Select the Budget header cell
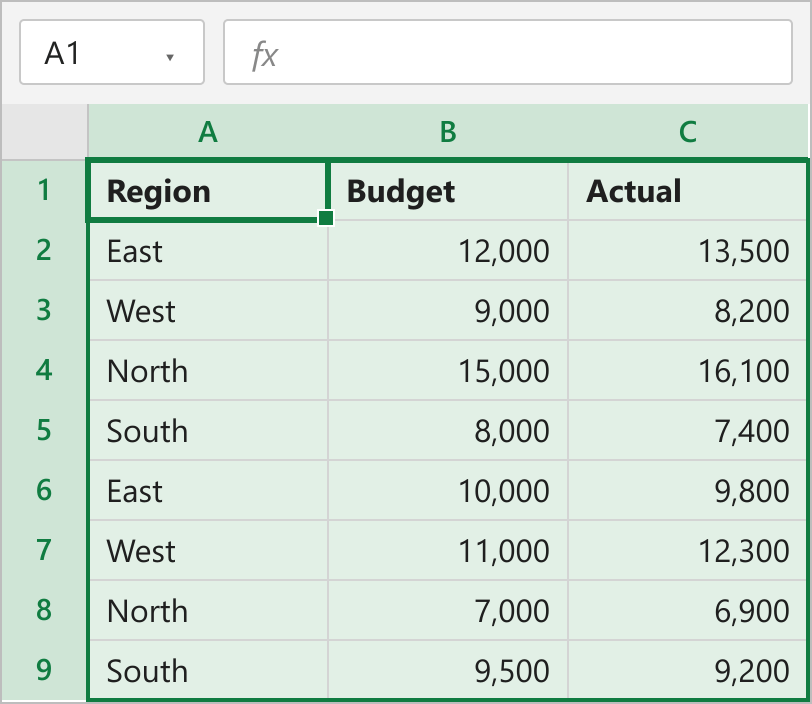The width and height of the screenshot is (812, 704). (448, 191)
